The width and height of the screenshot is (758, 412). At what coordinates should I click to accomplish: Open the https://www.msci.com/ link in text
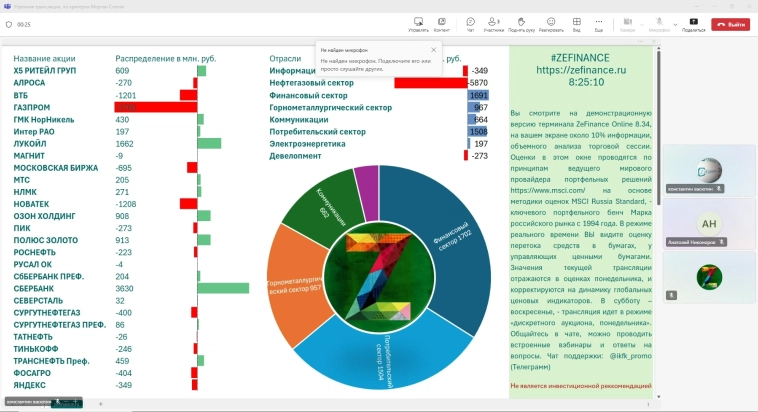tap(547, 191)
